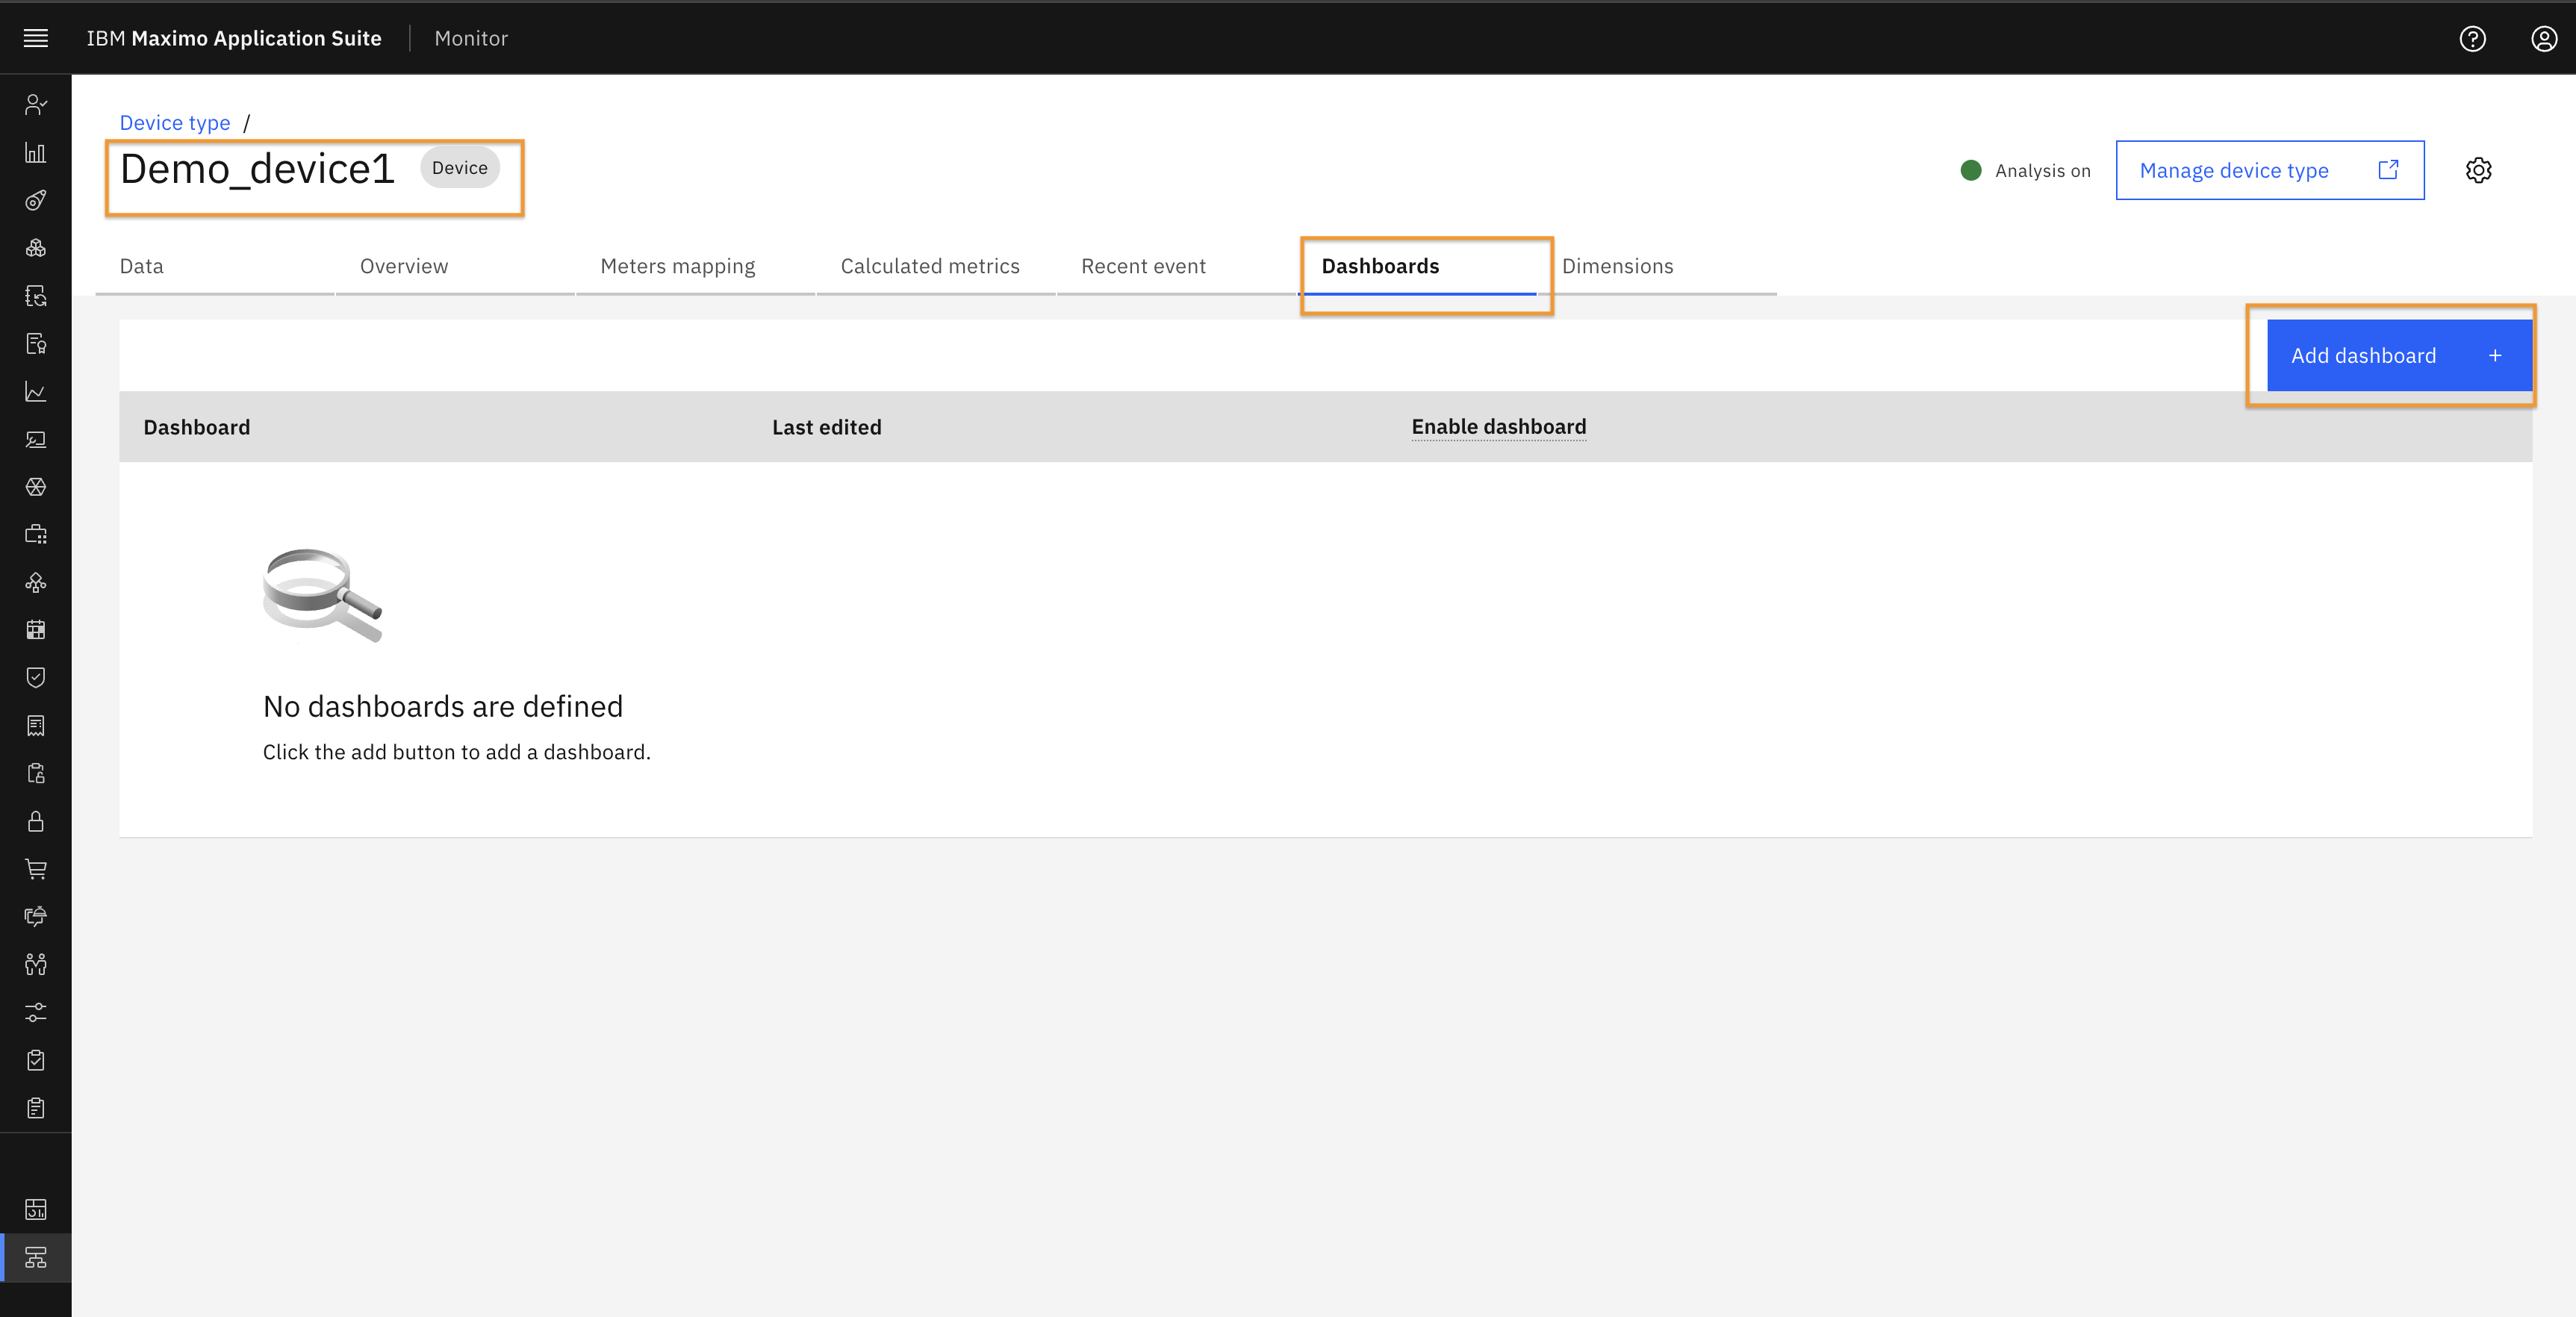The image size is (2576, 1317).
Task: Click the hexagon wireframe sidebar icon
Action: click(36, 487)
